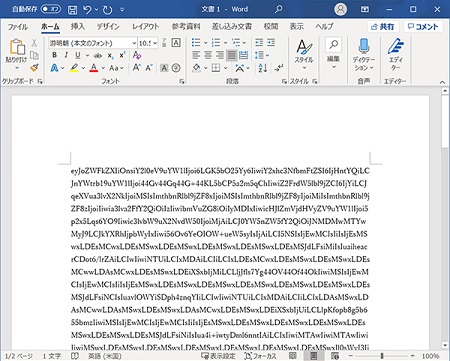Switch to the 挿入 tab

(78, 26)
